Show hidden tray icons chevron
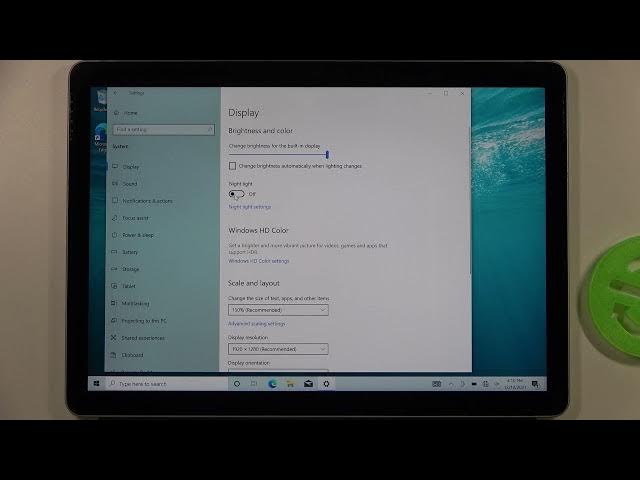This screenshot has width=640, height=480. pyautogui.click(x=451, y=384)
